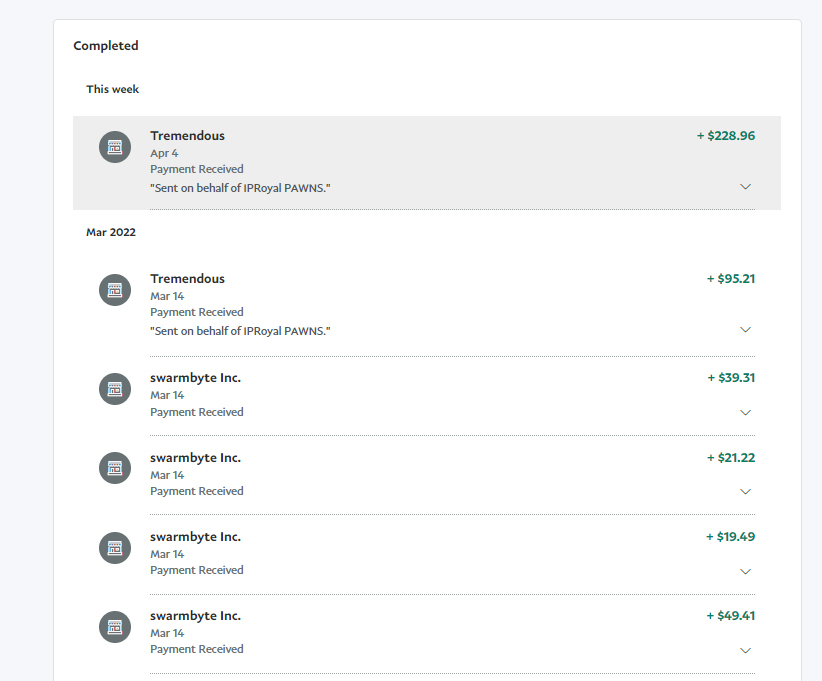Click merchant icon beside swarmbyte $39.31 payment
This screenshot has width=822, height=681.
tap(115, 389)
